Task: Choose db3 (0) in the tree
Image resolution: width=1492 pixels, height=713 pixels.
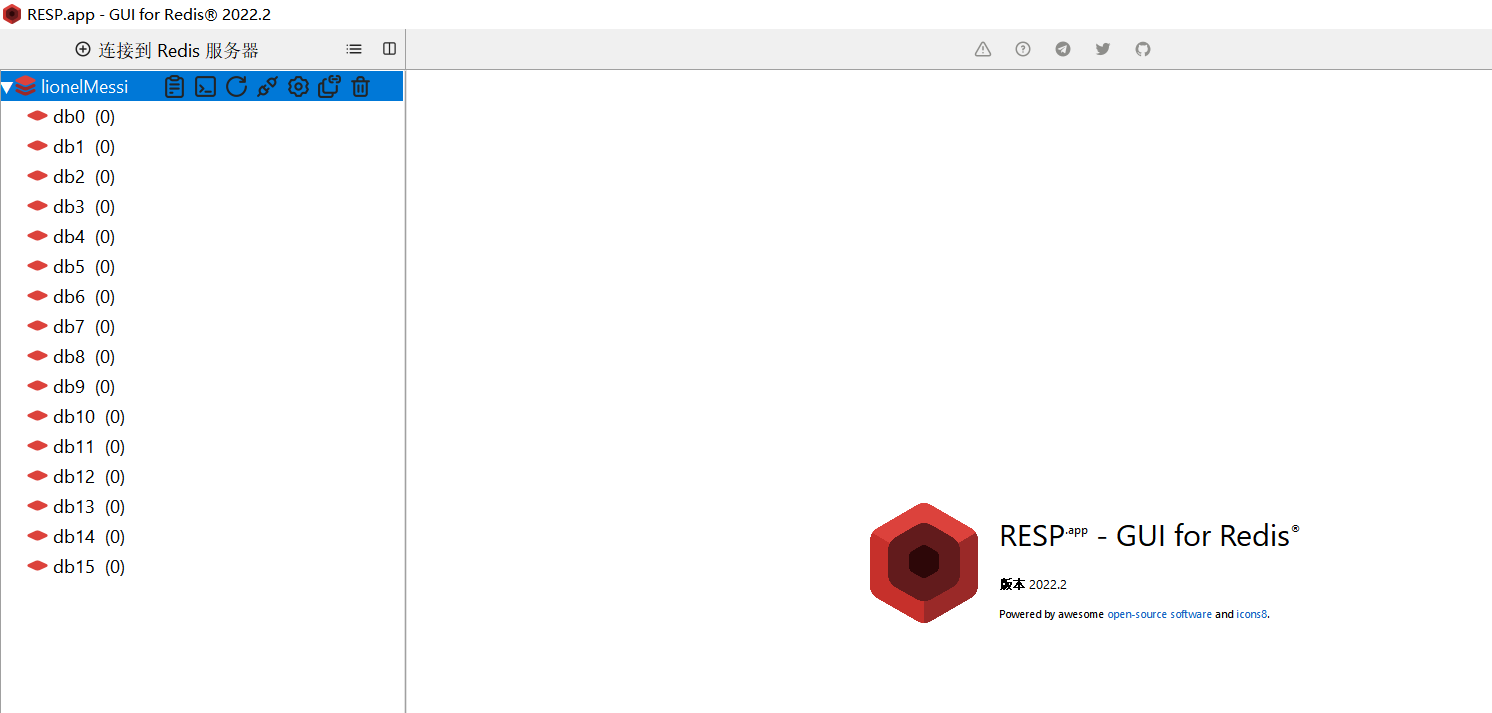Action: pyautogui.click(x=71, y=207)
